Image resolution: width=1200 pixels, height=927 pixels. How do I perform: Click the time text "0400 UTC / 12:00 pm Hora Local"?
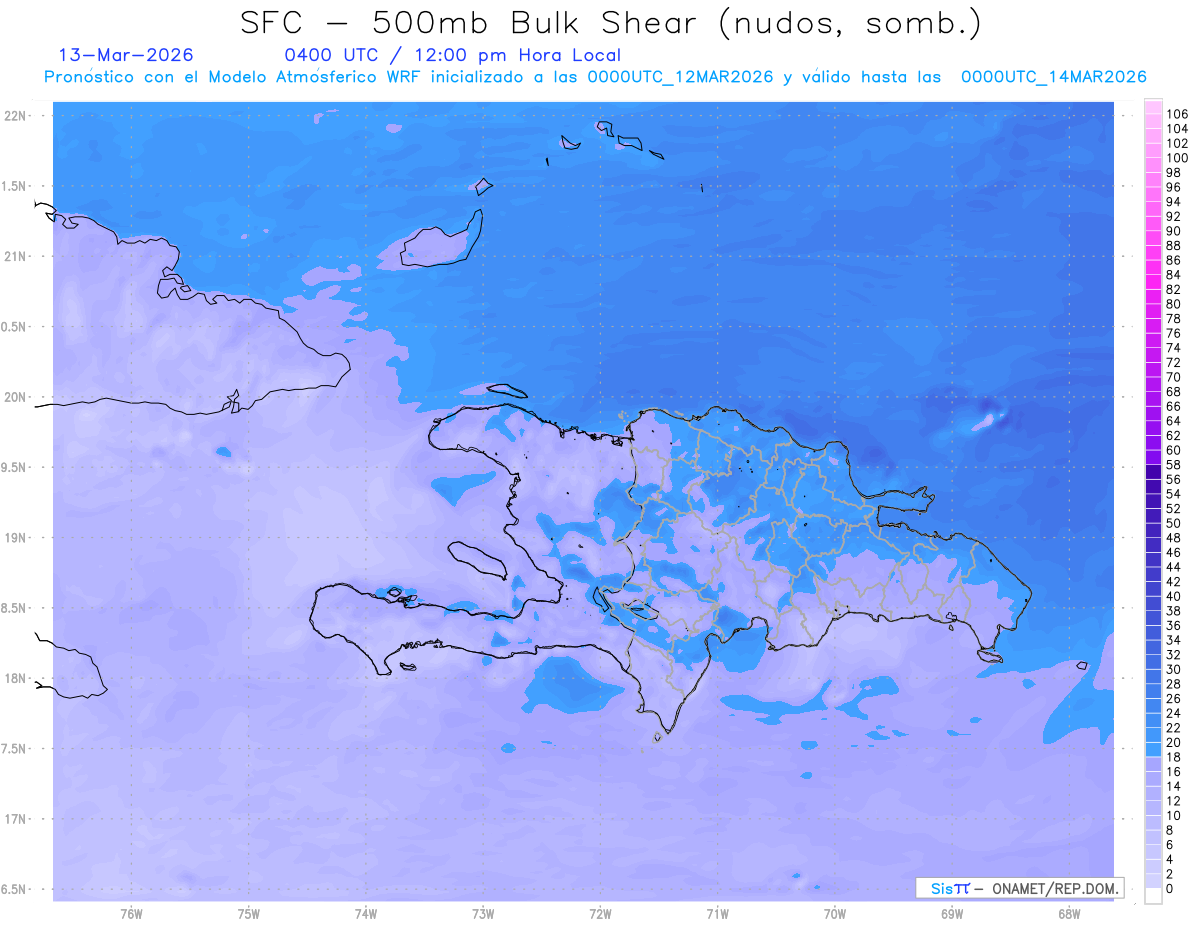coord(453,55)
